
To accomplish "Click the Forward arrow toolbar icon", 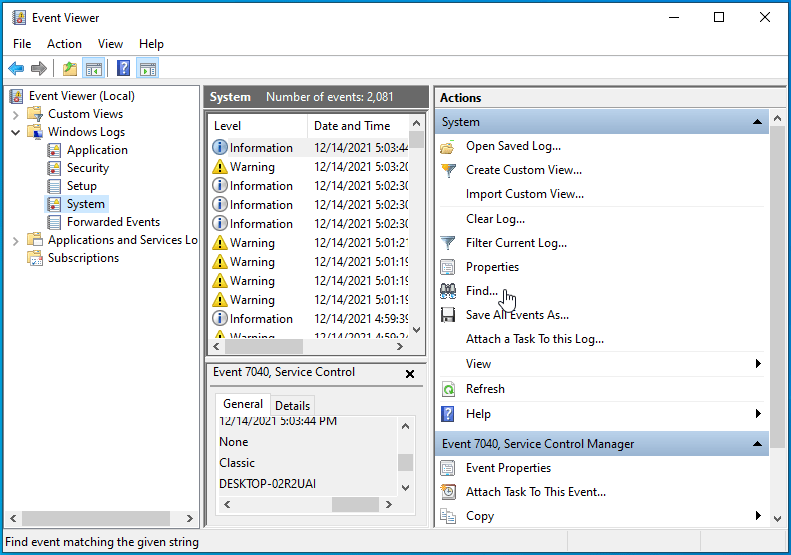I will pos(39,68).
